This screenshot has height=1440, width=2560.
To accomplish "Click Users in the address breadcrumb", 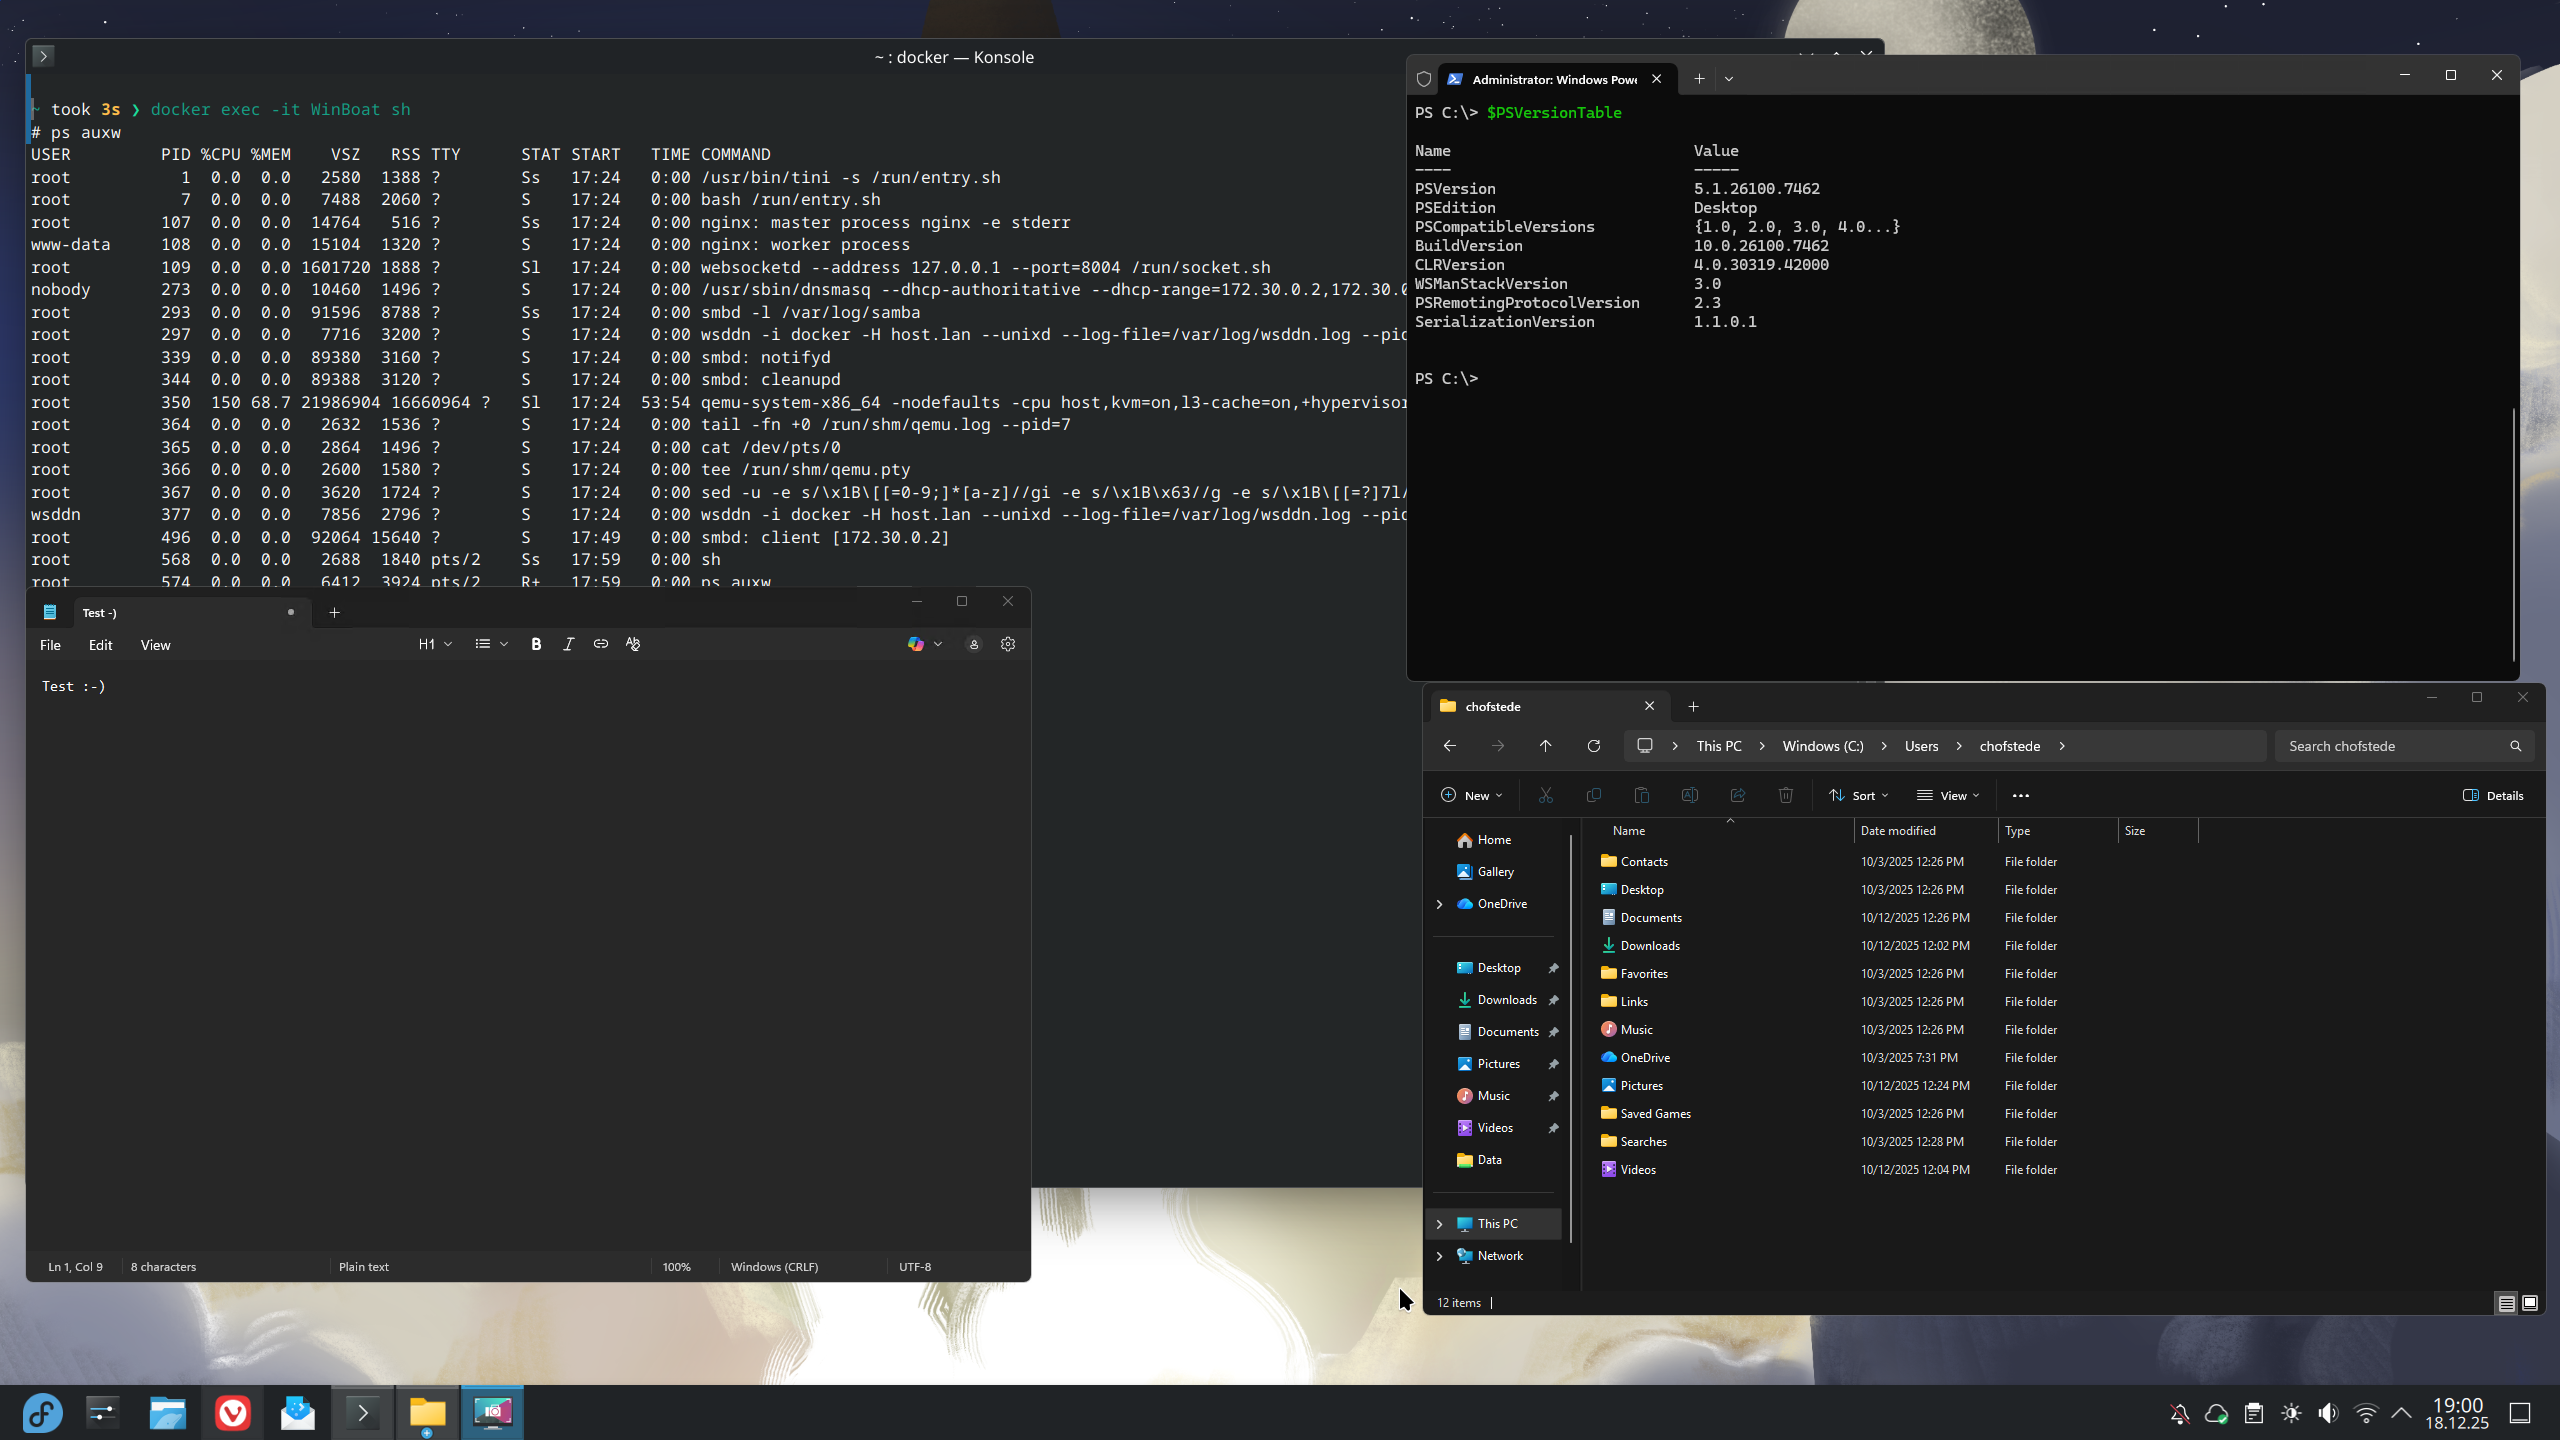I will tap(1921, 746).
